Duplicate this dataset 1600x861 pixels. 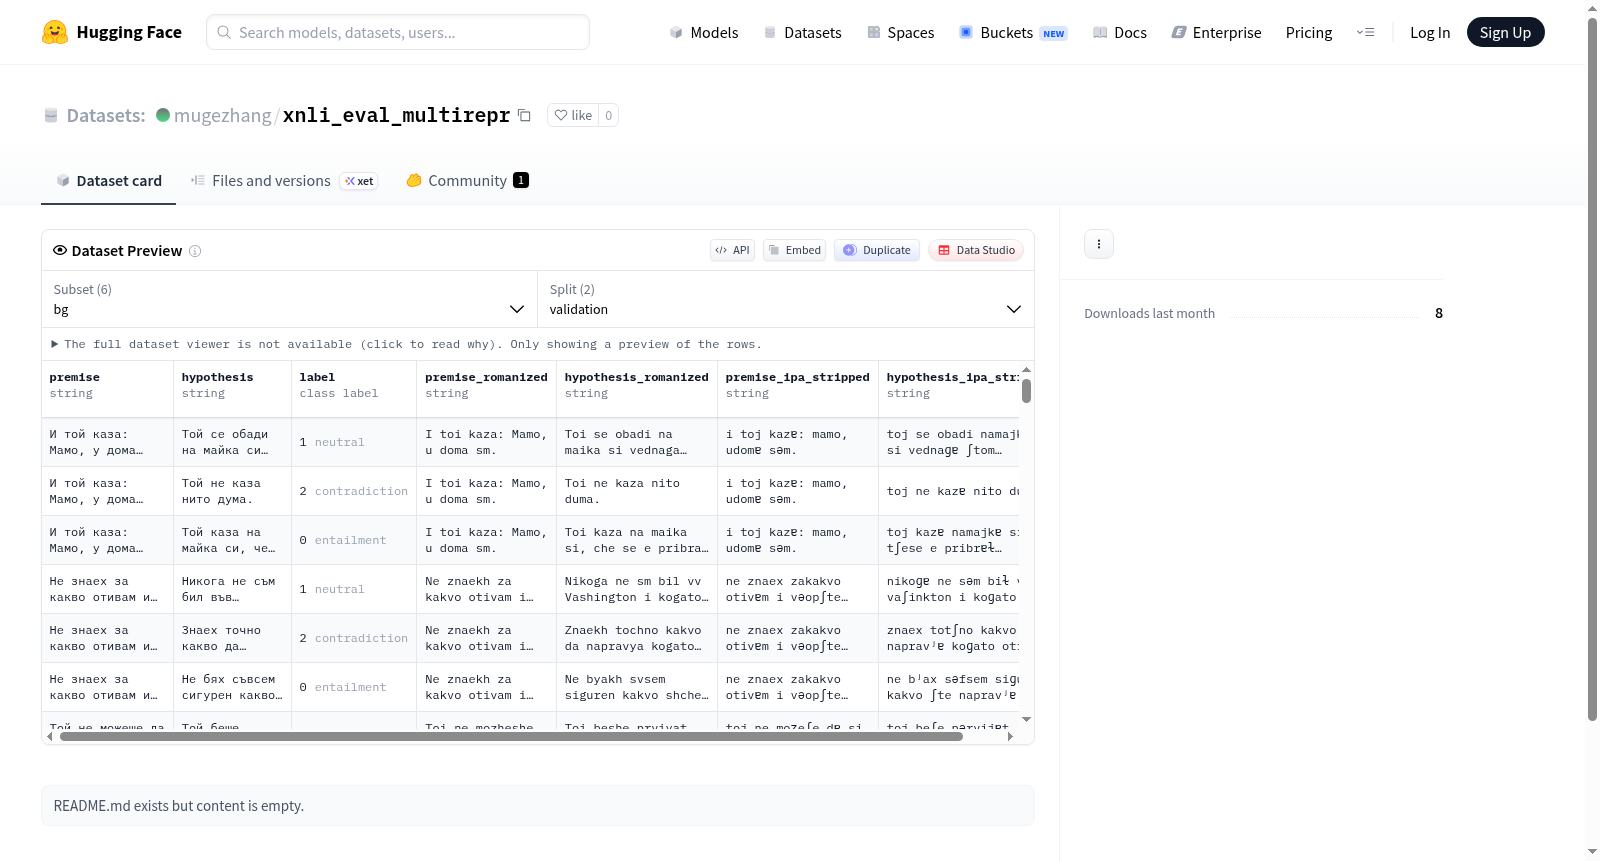tap(877, 250)
